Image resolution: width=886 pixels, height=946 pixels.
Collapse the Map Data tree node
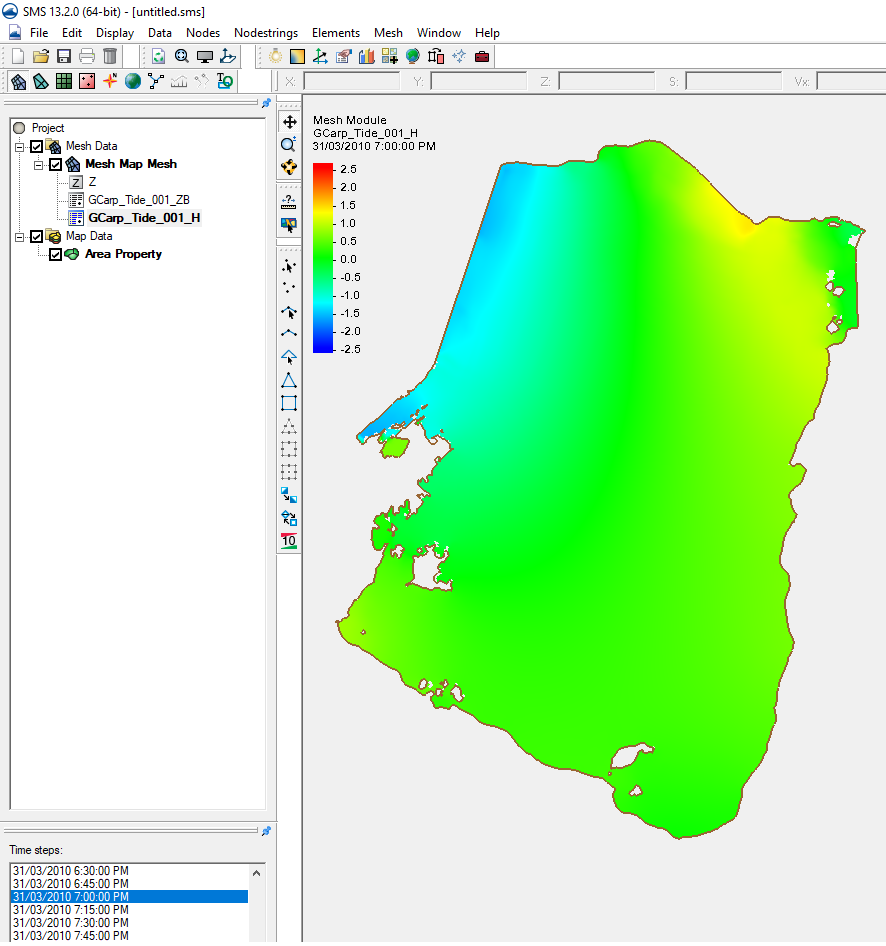(x=19, y=236)
